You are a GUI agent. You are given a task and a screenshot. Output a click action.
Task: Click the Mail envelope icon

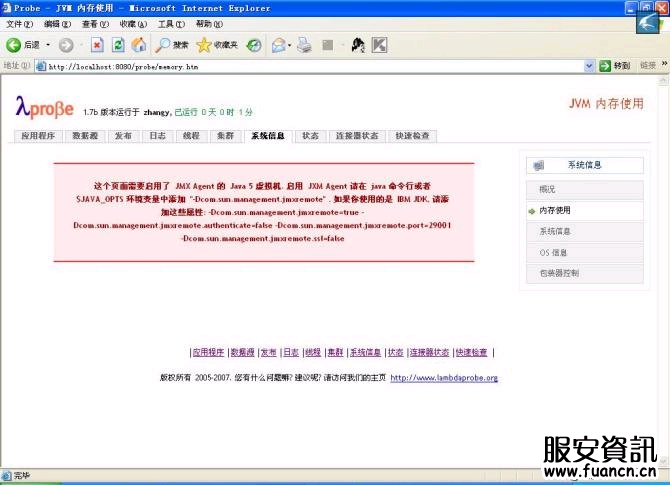click(279, 45)
